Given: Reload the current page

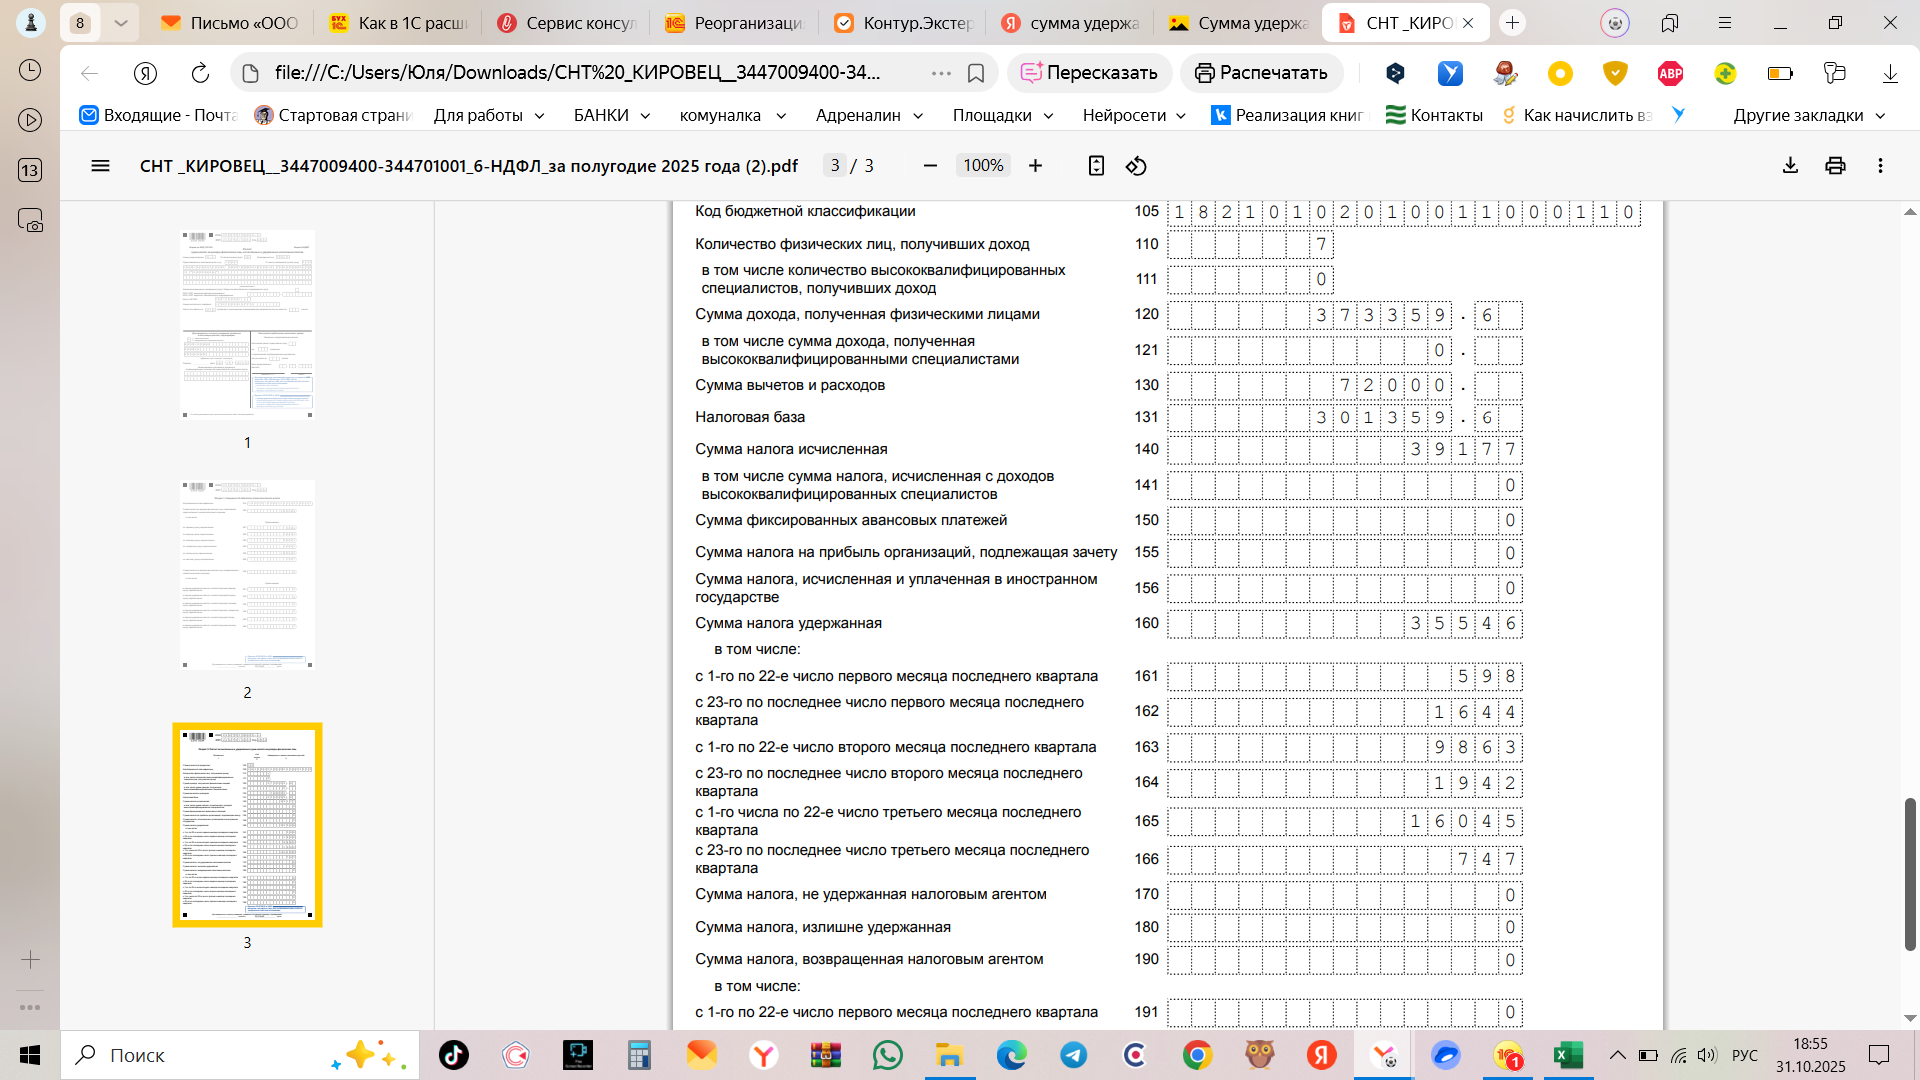Looking at the screenshot, I should click(200, 73).
